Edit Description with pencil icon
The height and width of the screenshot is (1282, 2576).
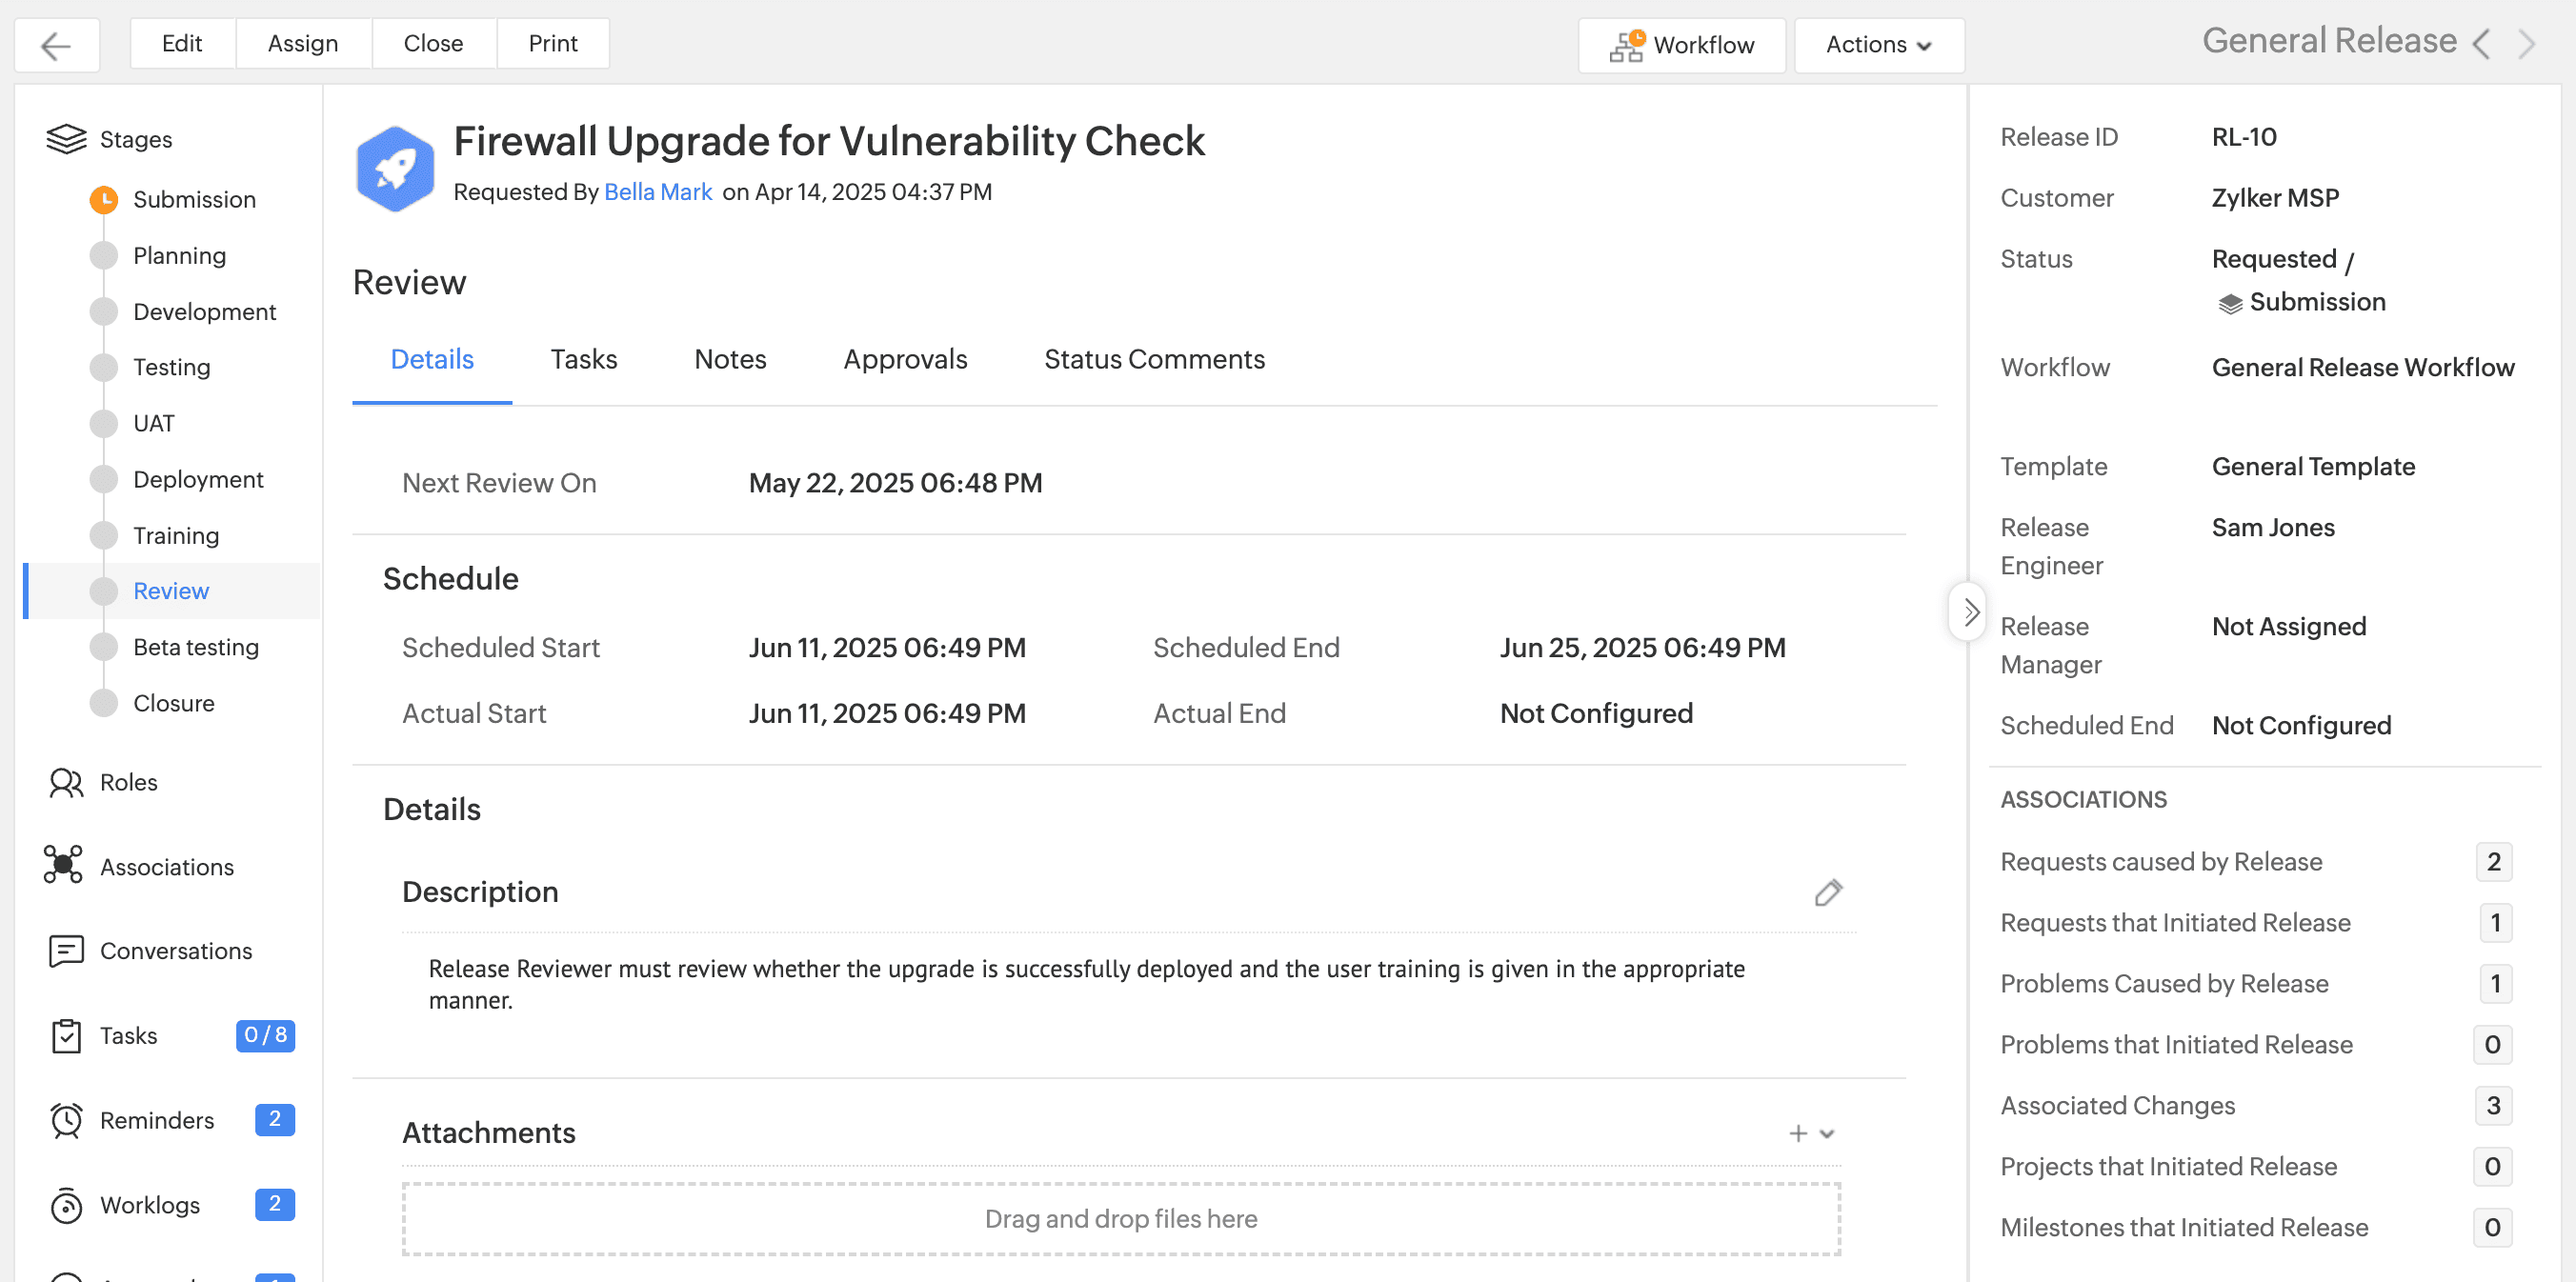1827,892
